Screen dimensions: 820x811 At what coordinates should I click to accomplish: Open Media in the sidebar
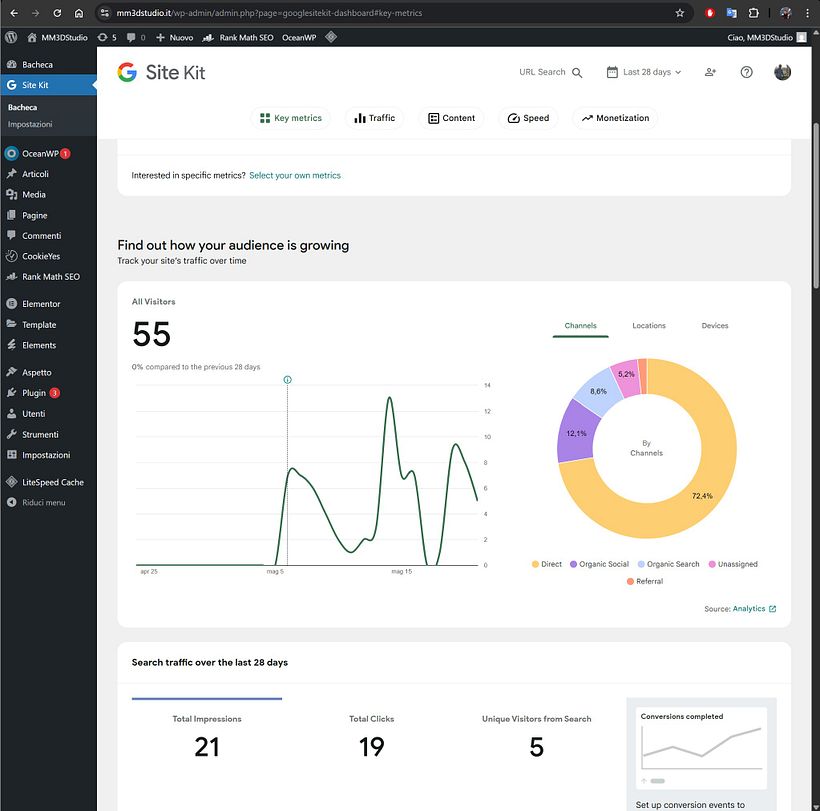[x=48, y=195]
